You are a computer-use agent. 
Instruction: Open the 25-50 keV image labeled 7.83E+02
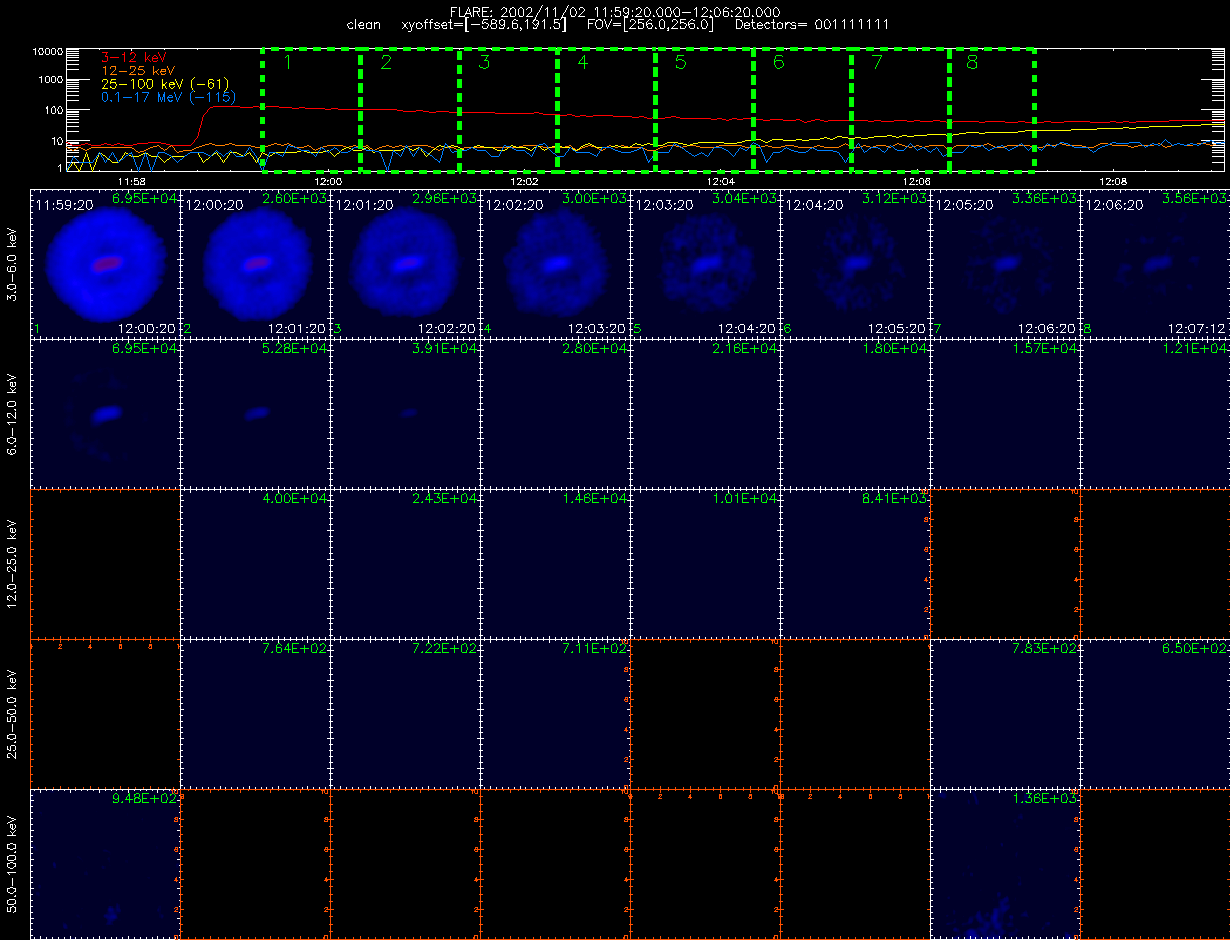(1005, 714)
